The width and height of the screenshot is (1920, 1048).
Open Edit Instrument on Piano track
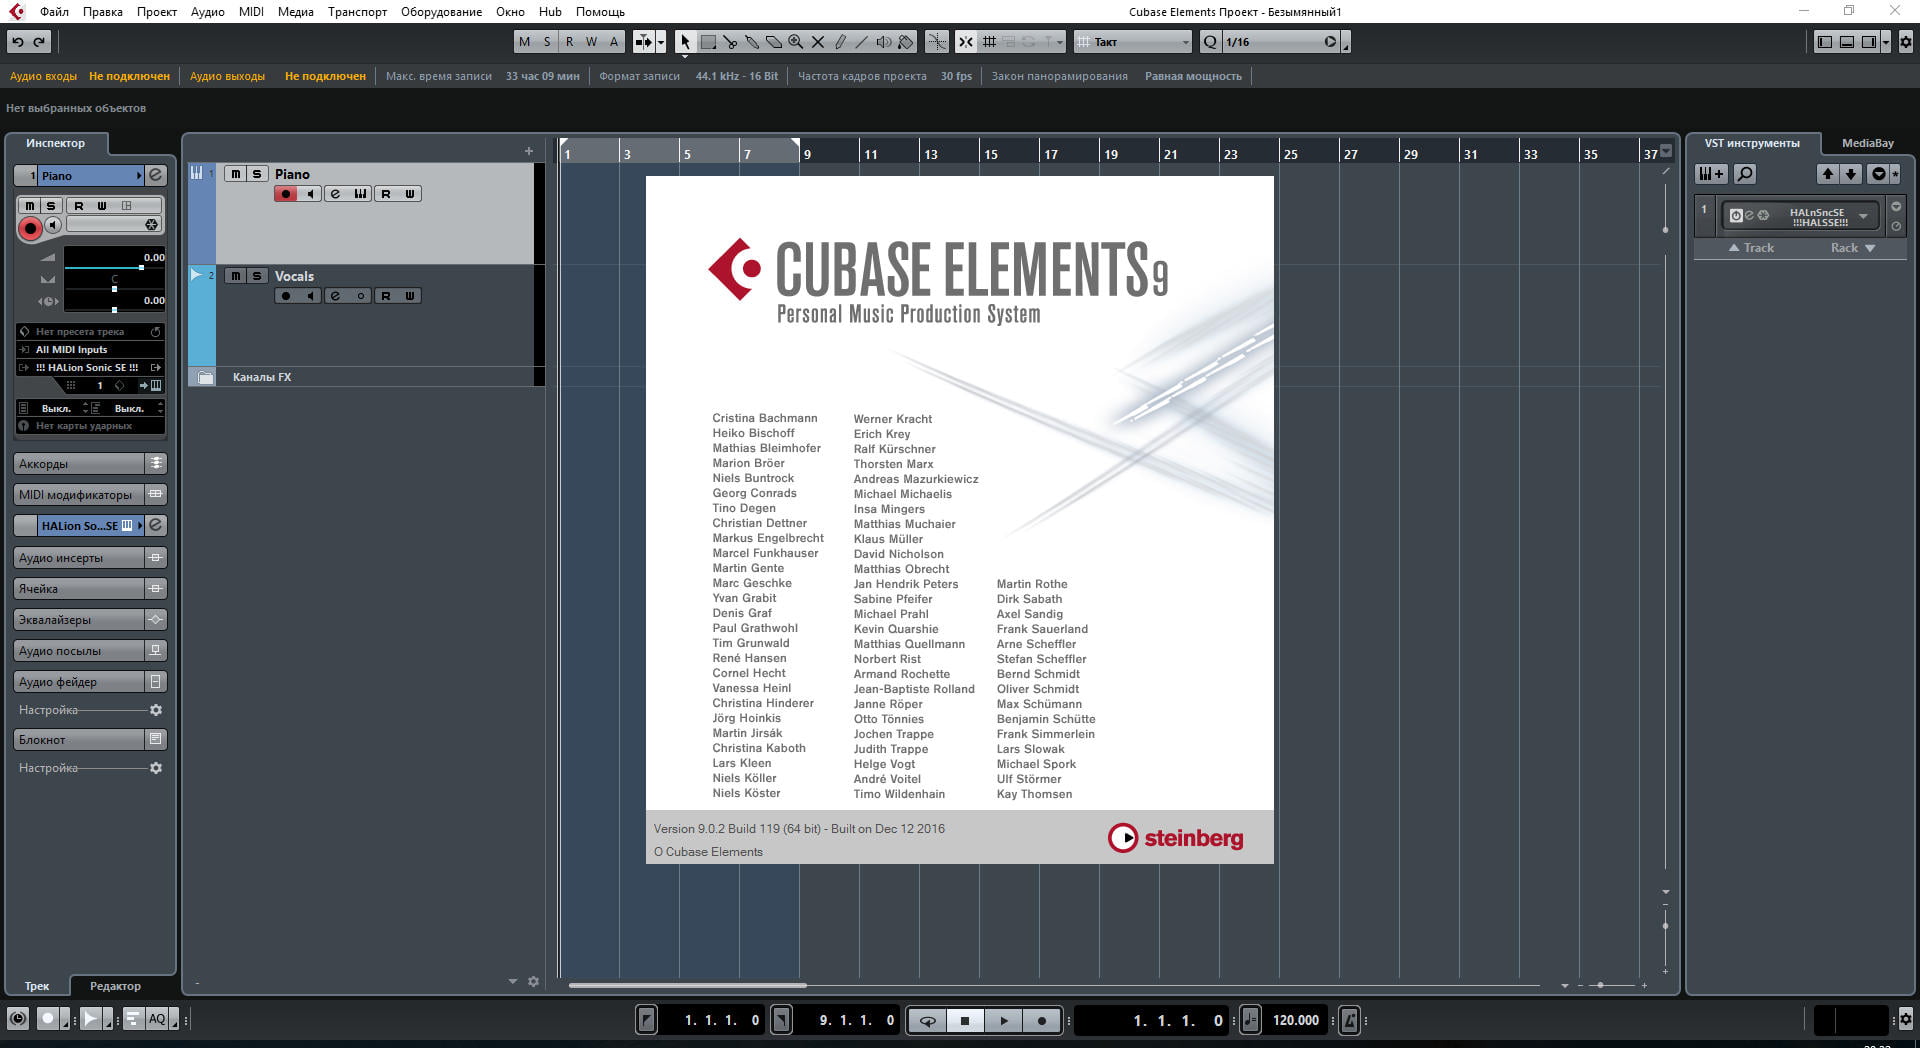[360, 194]
